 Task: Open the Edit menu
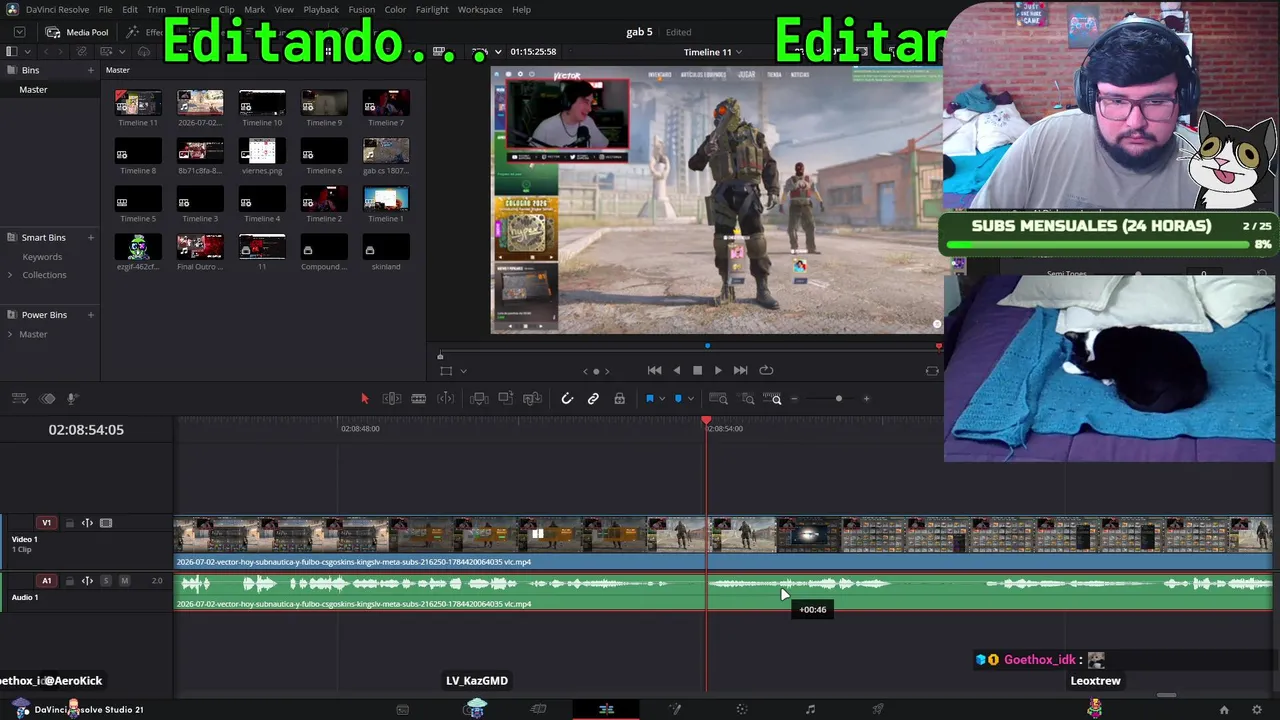coord(130,9)
